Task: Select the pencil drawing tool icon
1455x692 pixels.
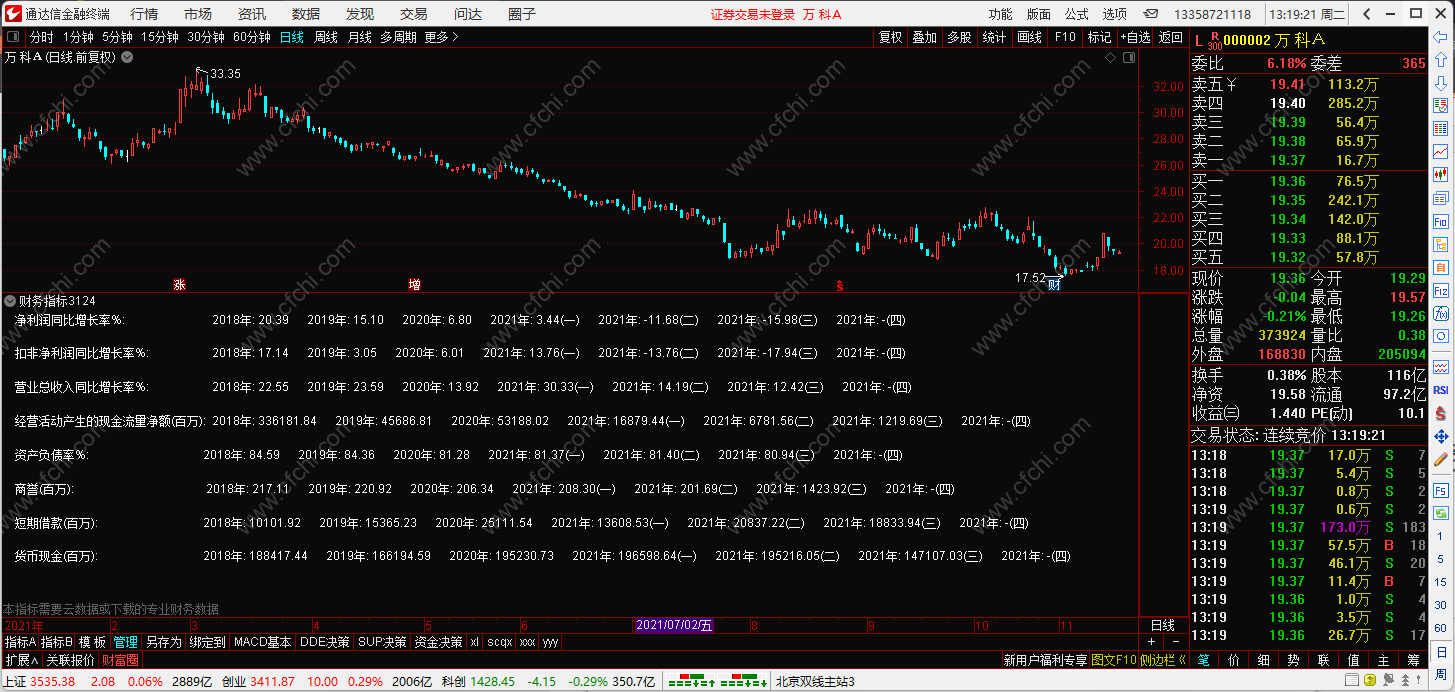Action: pos(1441,460)
